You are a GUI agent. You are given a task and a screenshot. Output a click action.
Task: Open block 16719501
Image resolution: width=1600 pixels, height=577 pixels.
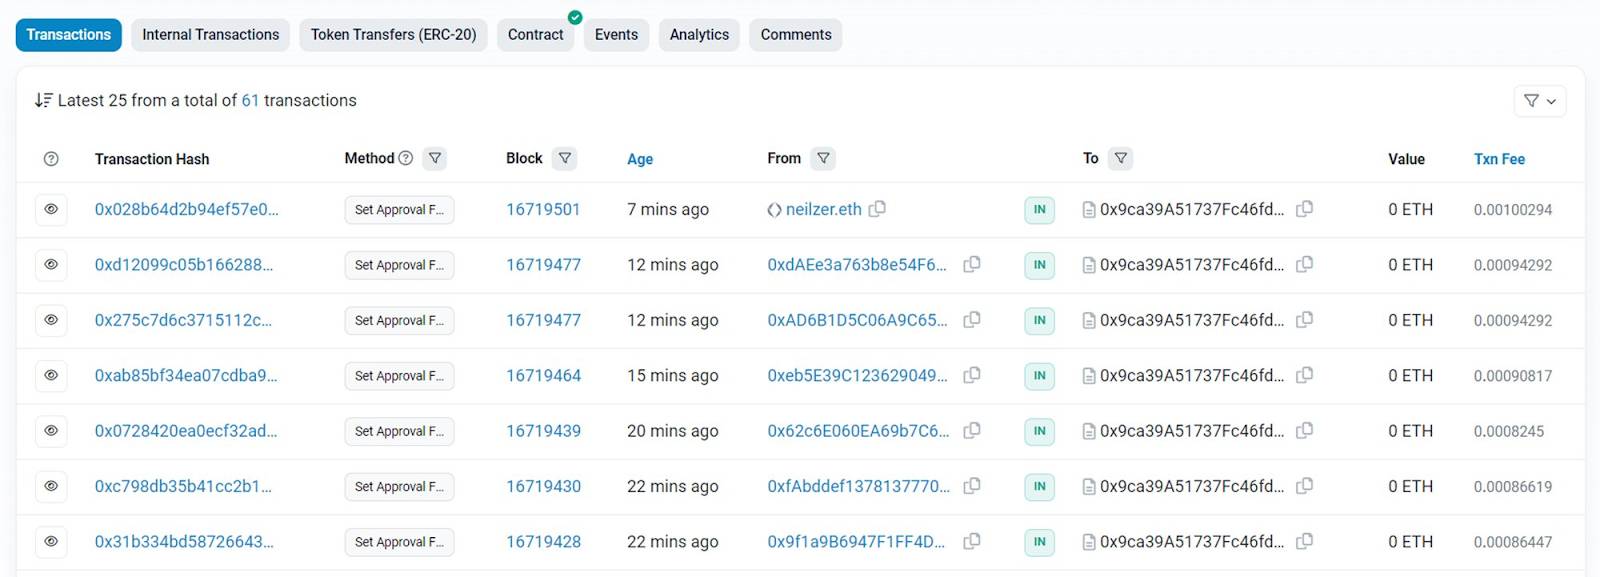543,210
